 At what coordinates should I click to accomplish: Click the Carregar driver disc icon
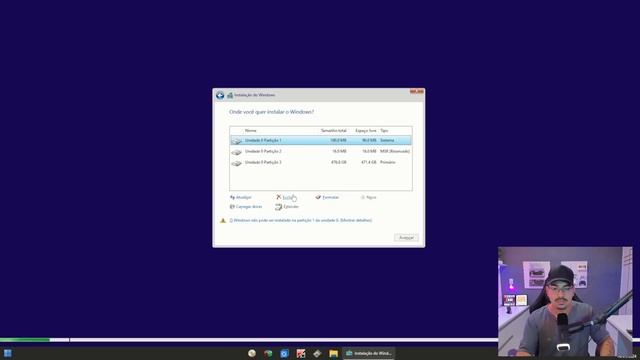point(232,207)
